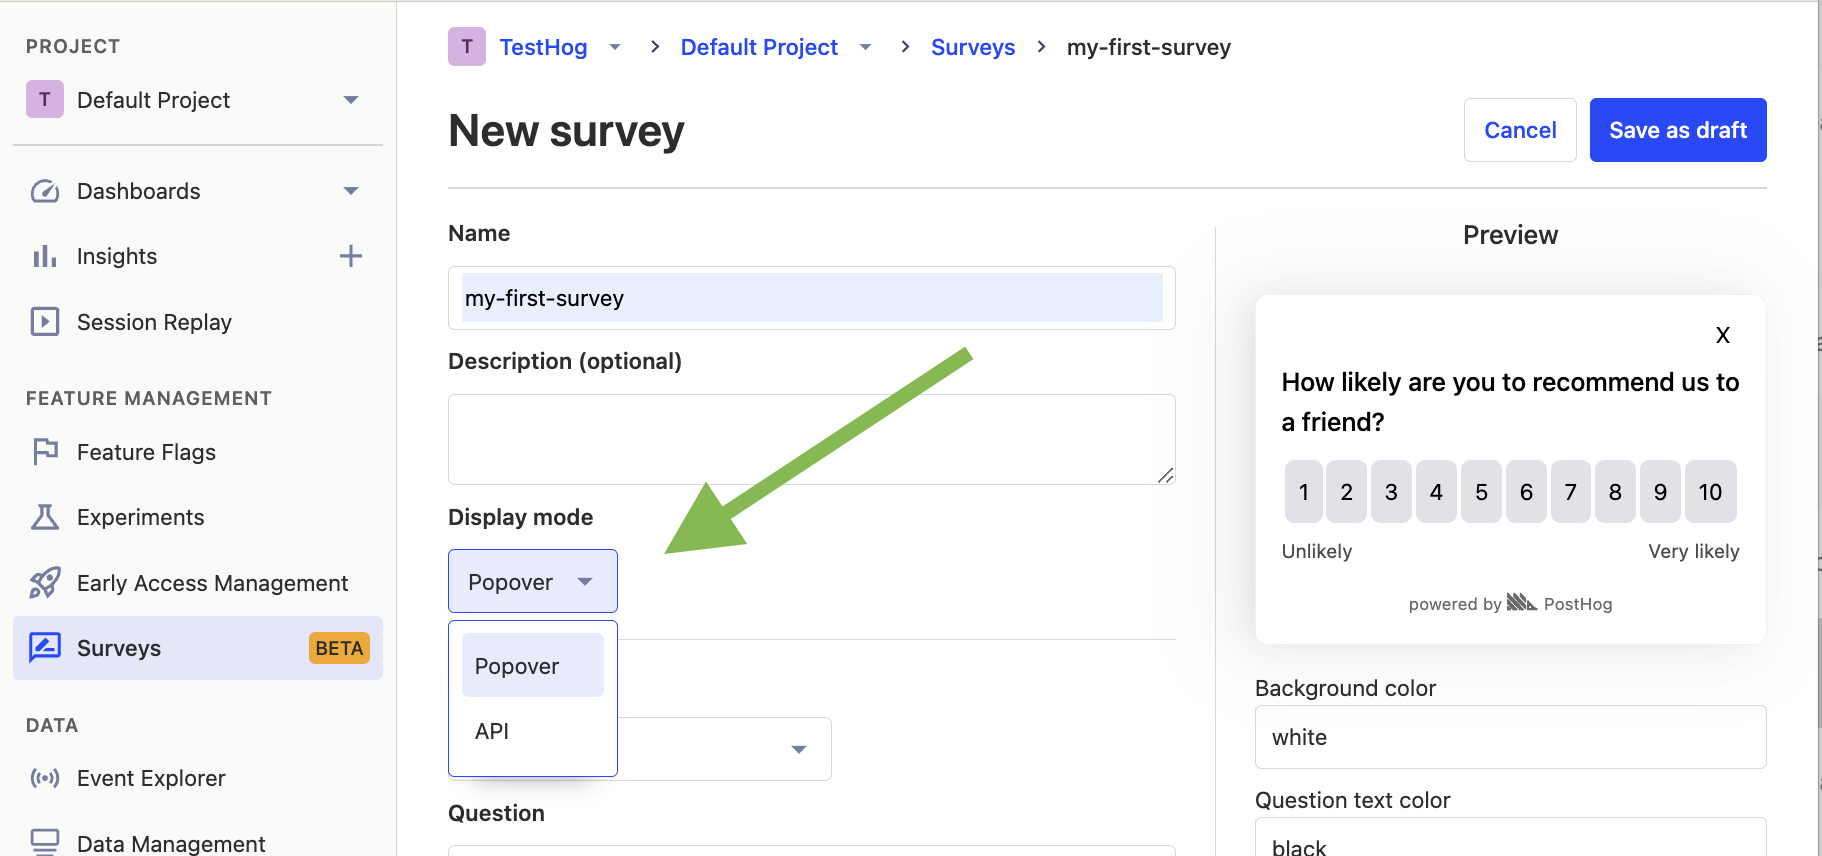This screenshot has width=1822, height=856.
Task: Click the Session Replay play icon
Action: pos(45,322)
